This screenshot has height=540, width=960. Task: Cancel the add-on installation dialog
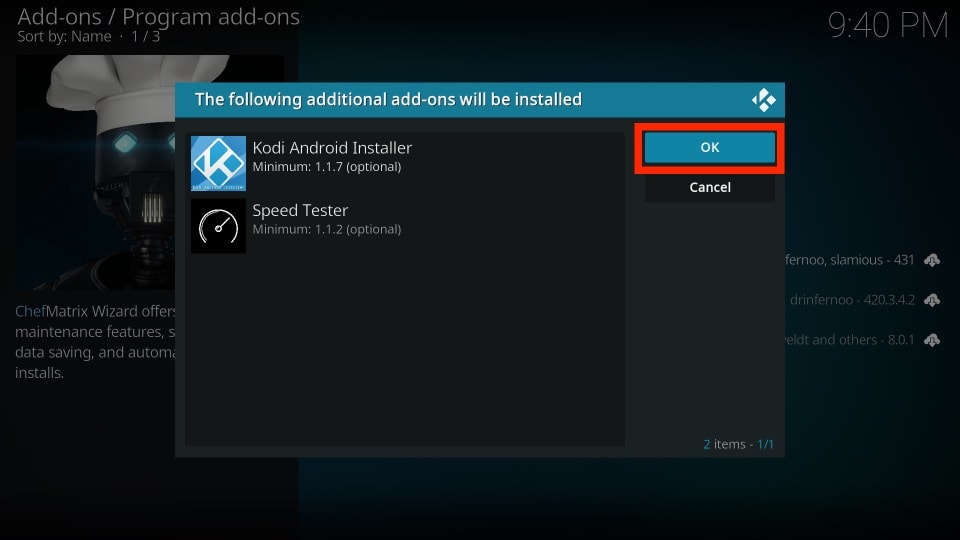coord(710,187)
